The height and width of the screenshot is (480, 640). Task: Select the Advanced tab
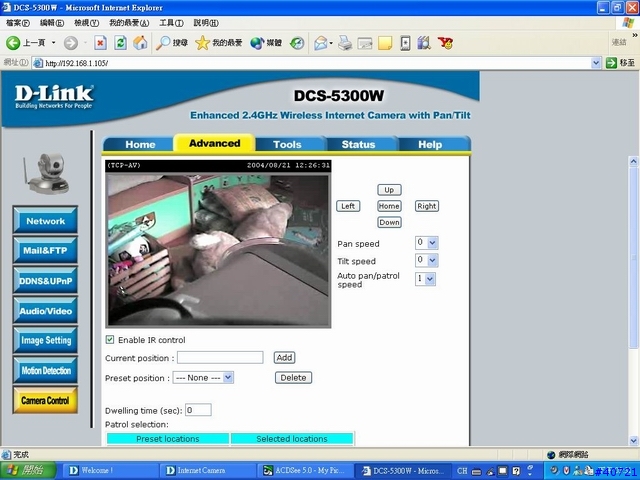pos(215,143)
